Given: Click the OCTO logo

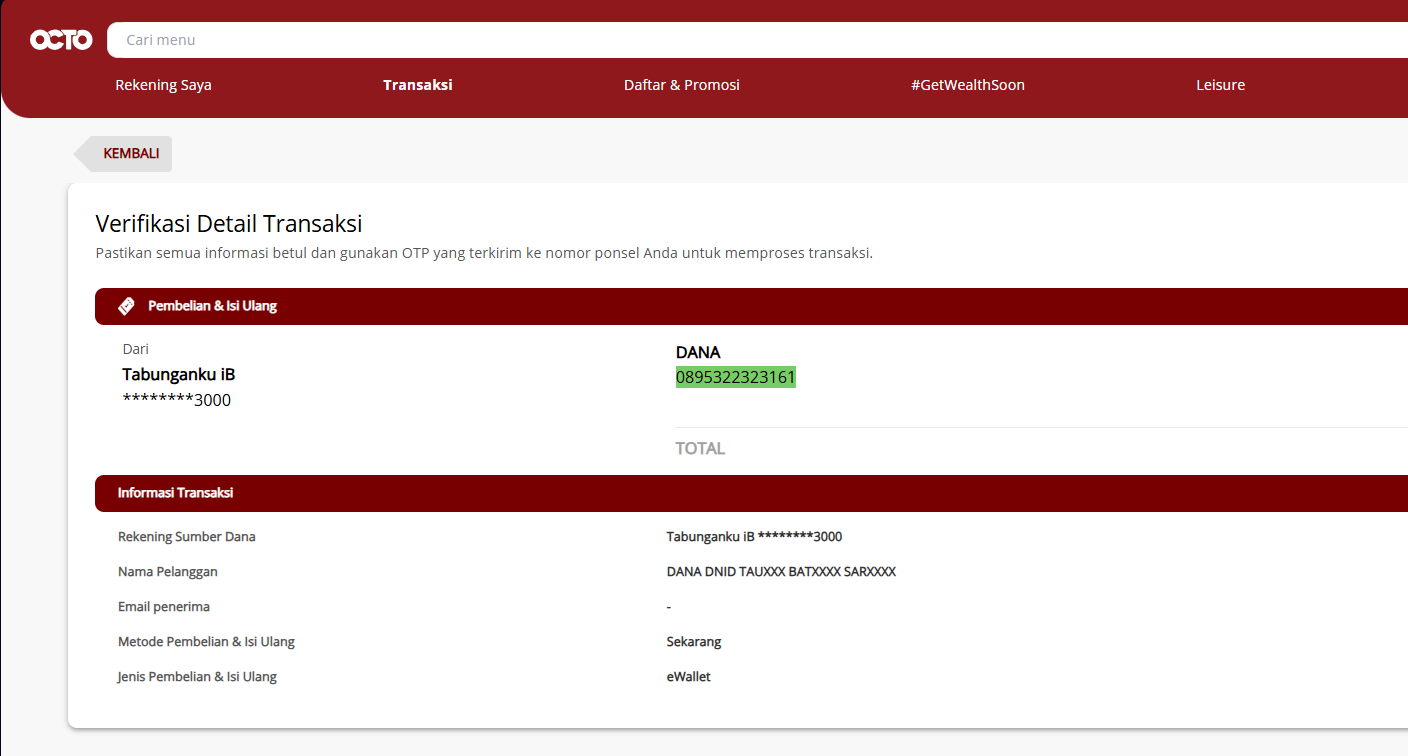Looking at the screenshot, I should click(x=61, y=40).
